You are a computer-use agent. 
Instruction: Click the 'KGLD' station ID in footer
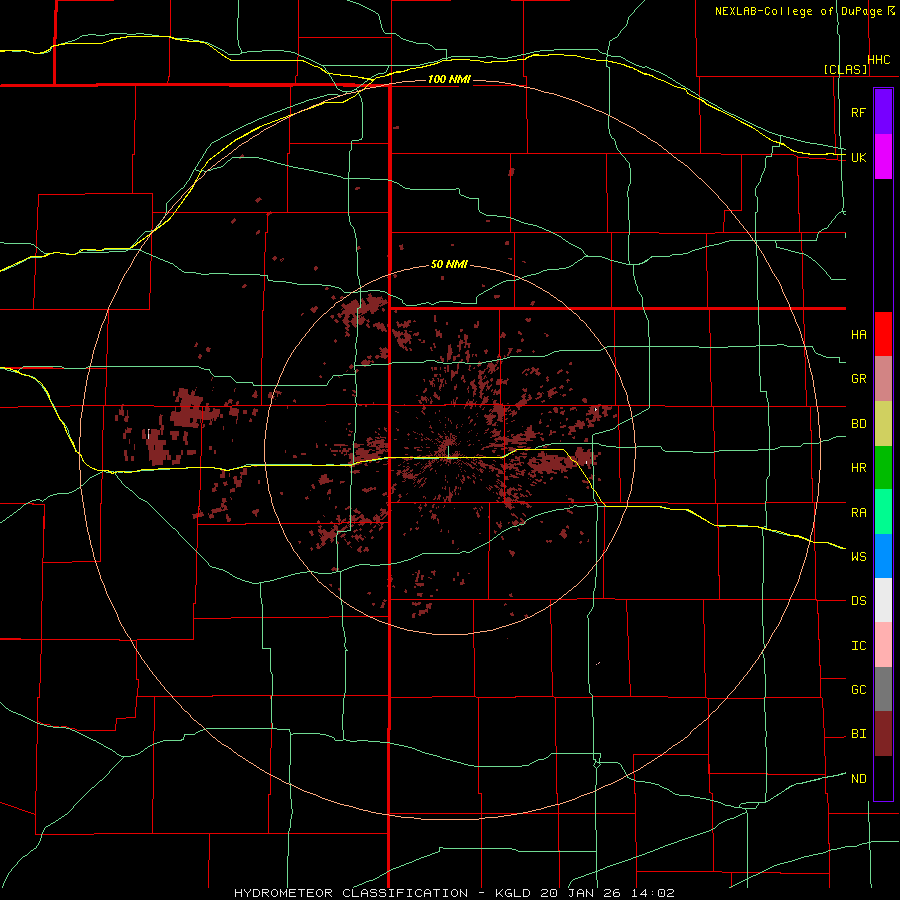click(513, 893)
